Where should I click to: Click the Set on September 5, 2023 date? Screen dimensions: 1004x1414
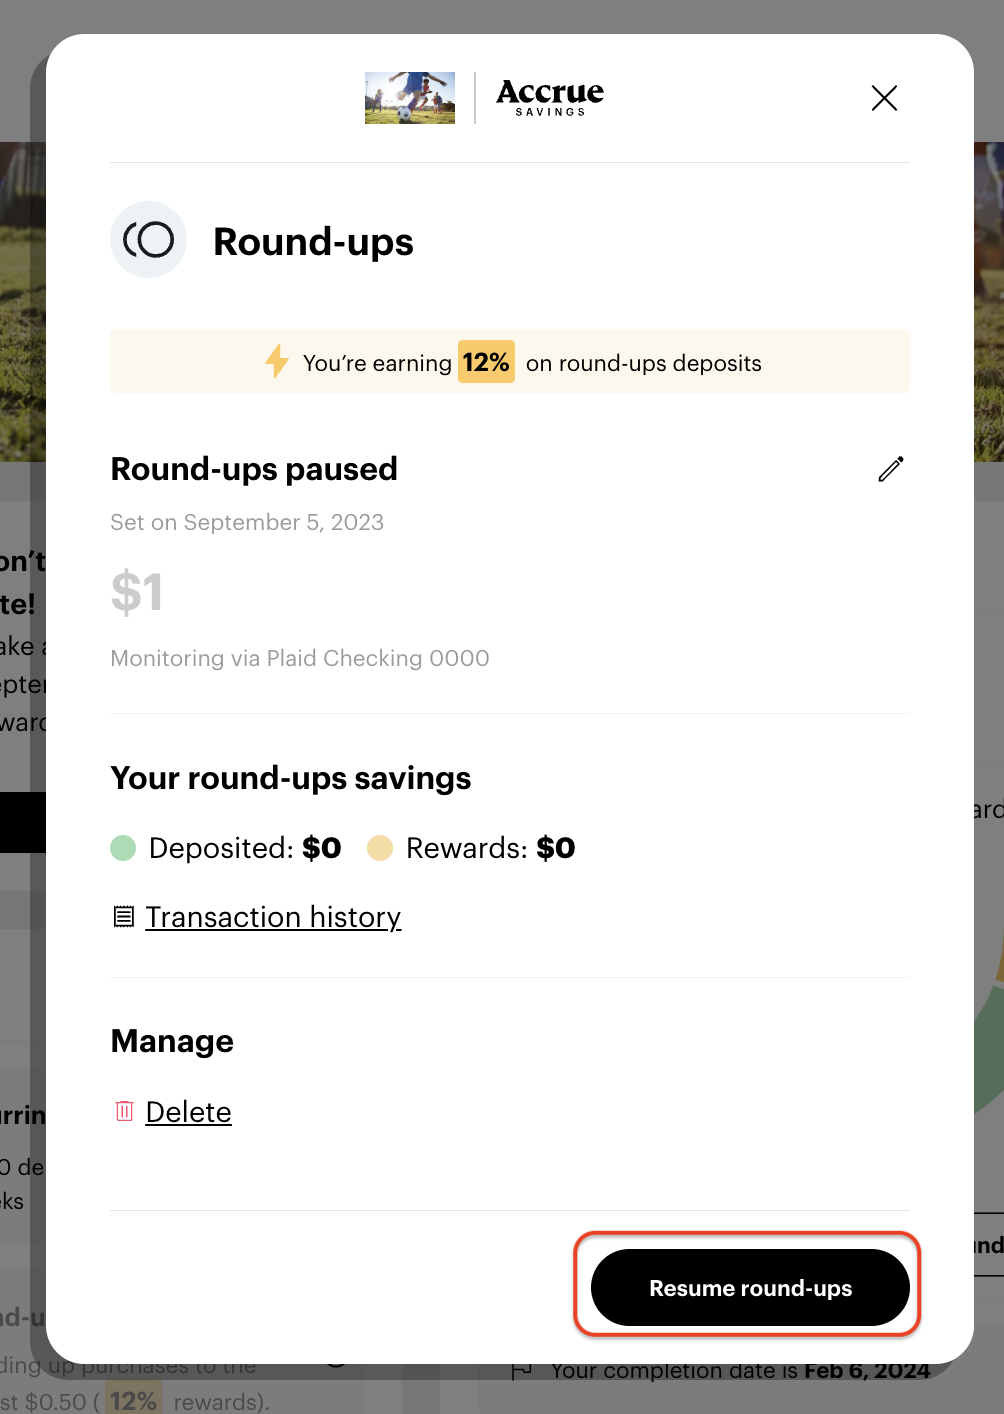click(247, 522)
